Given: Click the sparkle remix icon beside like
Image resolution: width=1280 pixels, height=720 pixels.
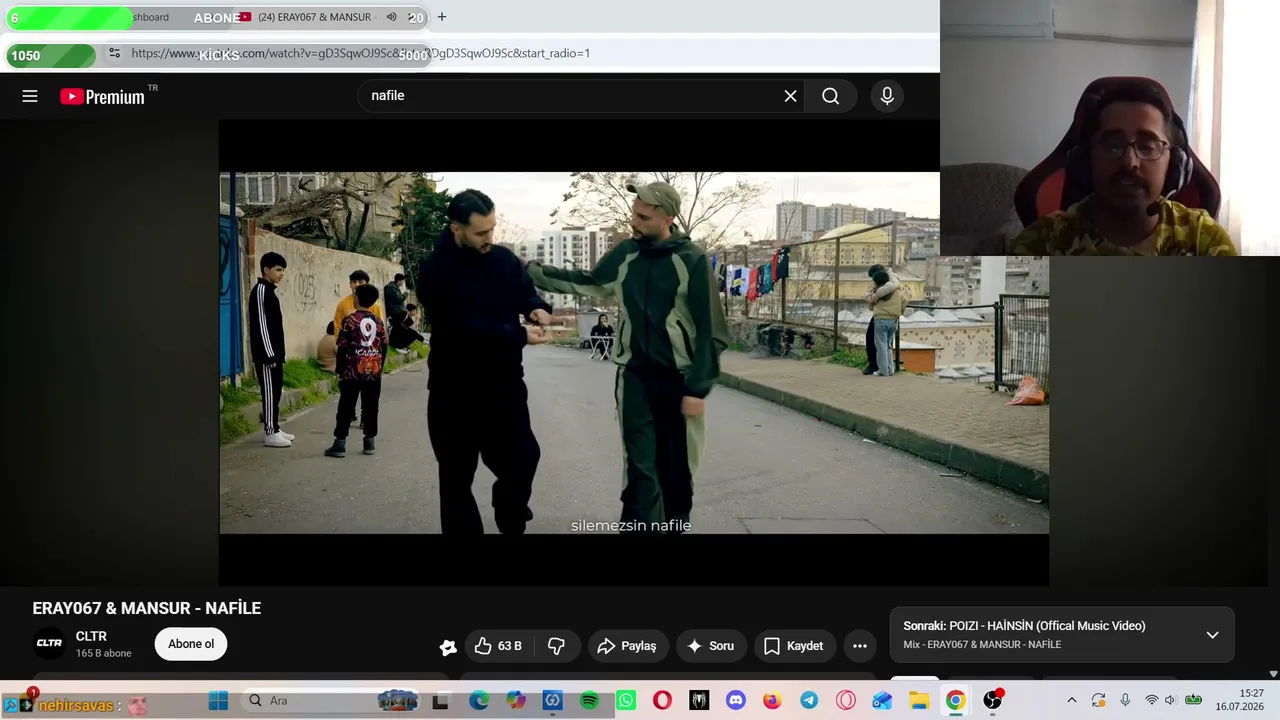Looking at the screenshot, I should (448, 647).
